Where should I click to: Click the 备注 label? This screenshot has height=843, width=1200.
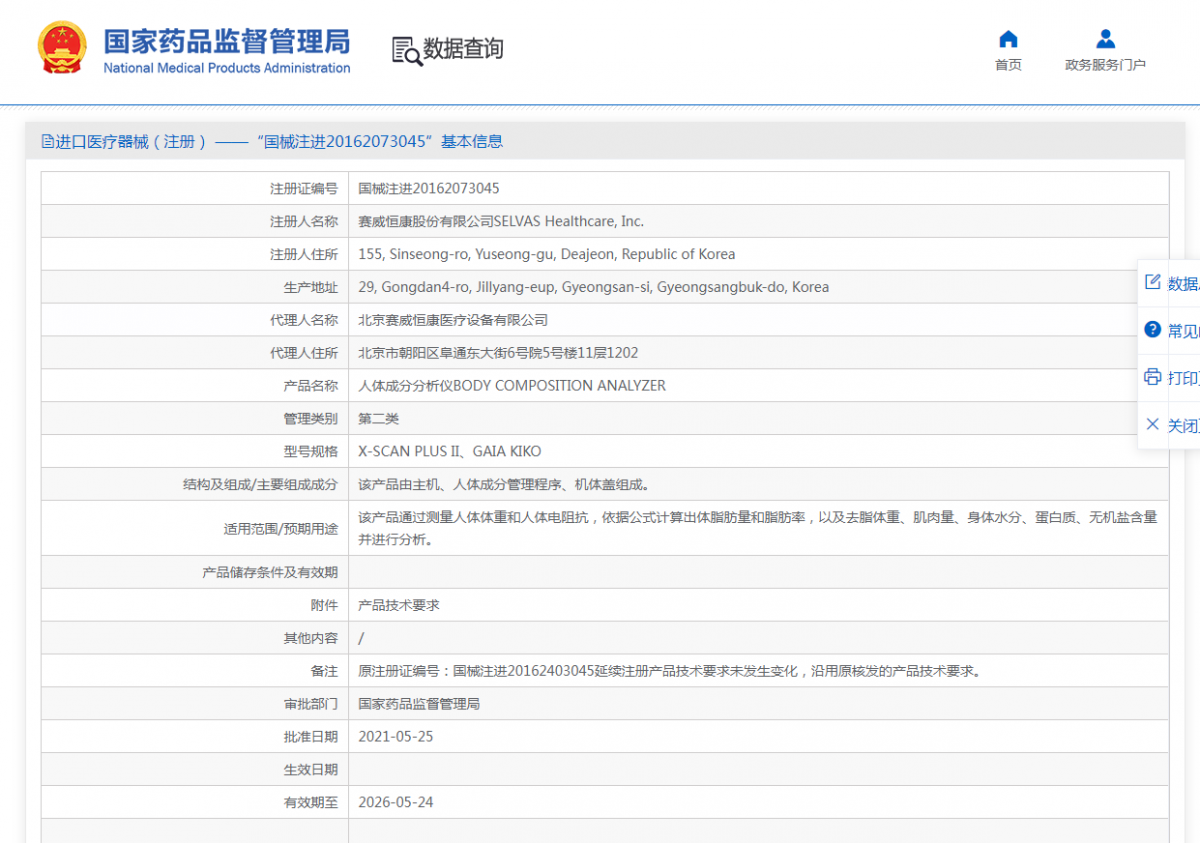tap(324, 671)
